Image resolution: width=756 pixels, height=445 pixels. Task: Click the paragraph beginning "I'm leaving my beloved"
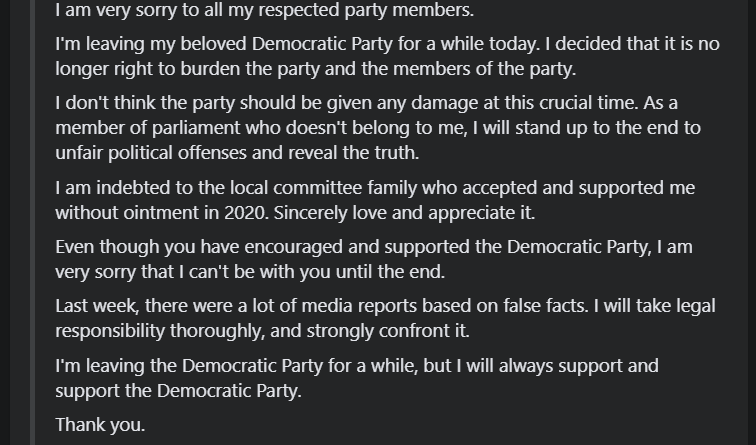point(387,56)
